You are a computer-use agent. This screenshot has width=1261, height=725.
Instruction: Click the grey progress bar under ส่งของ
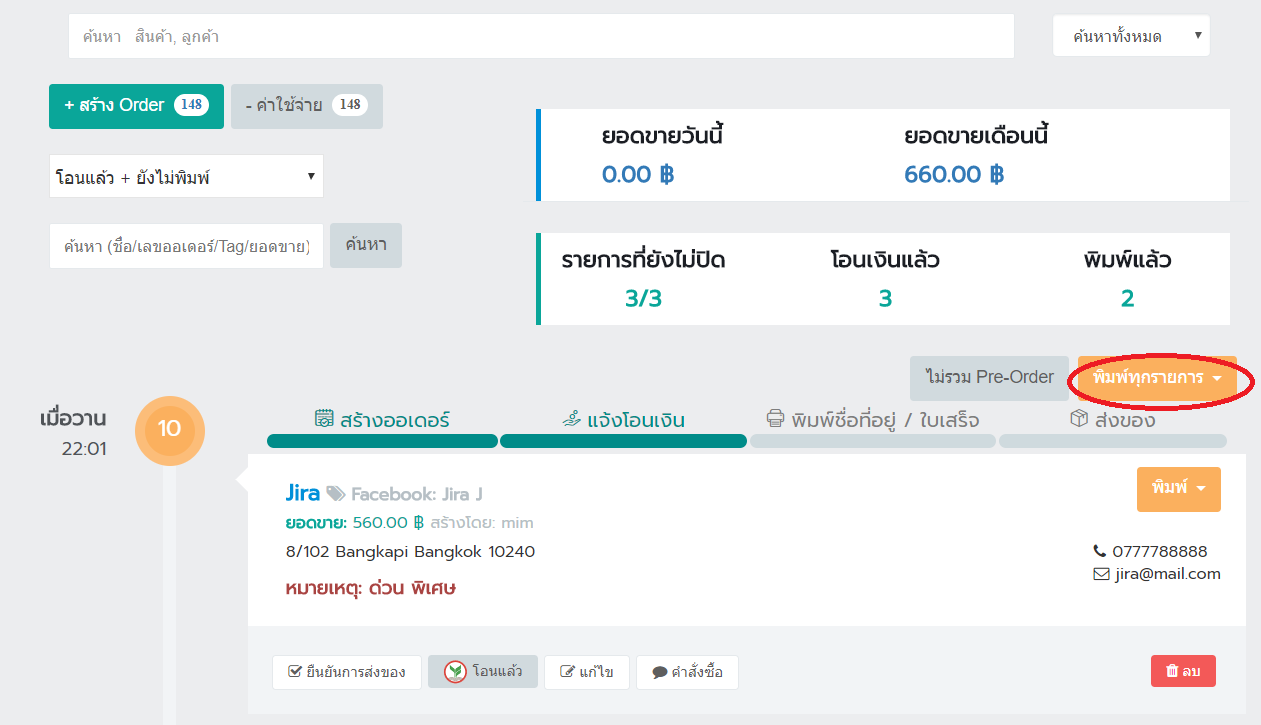pos(1112,441)
